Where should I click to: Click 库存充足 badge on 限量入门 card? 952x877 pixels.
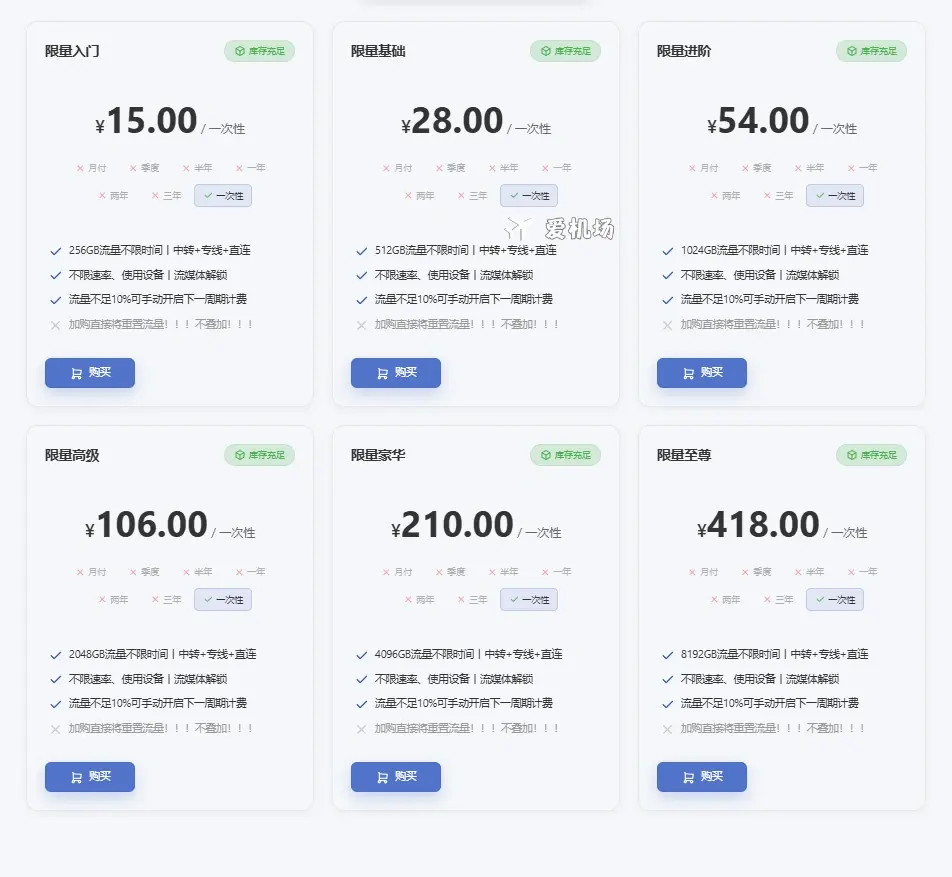click(x=259, y=51)
